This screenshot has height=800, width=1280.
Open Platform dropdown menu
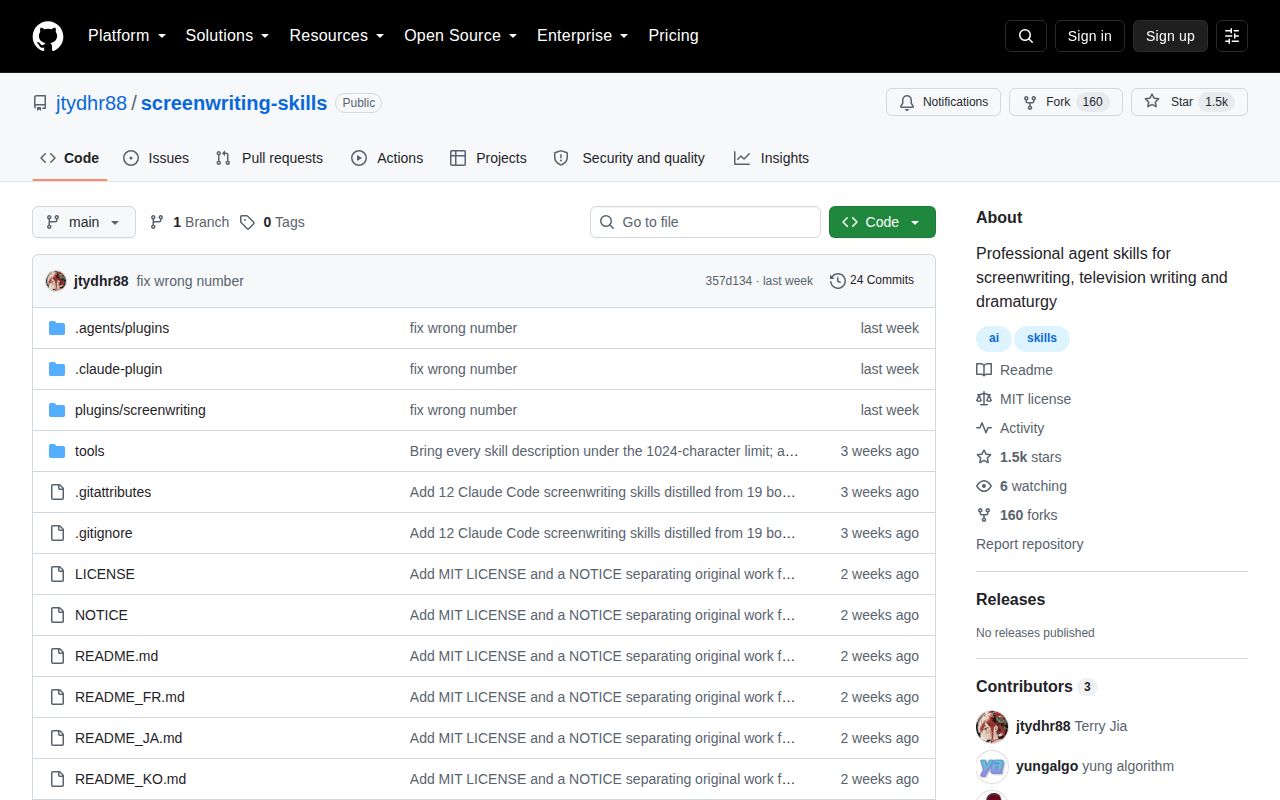coord(126,36)
